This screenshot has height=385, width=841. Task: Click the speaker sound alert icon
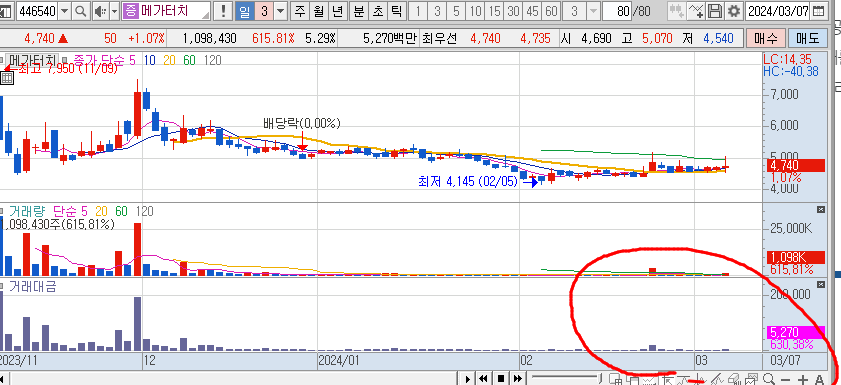click(100, 11)
